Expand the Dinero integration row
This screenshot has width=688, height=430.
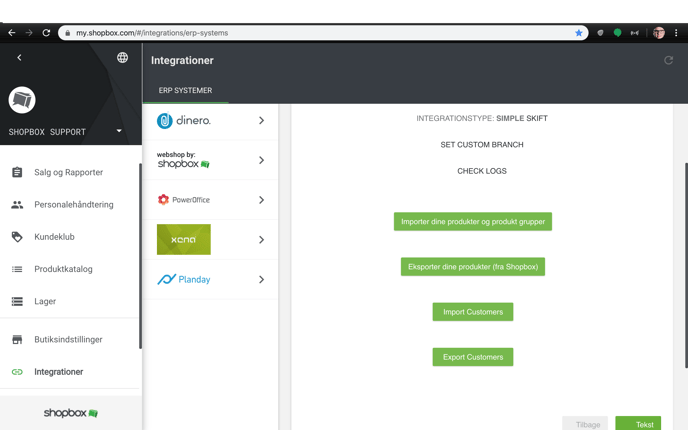tap(261, 121)
